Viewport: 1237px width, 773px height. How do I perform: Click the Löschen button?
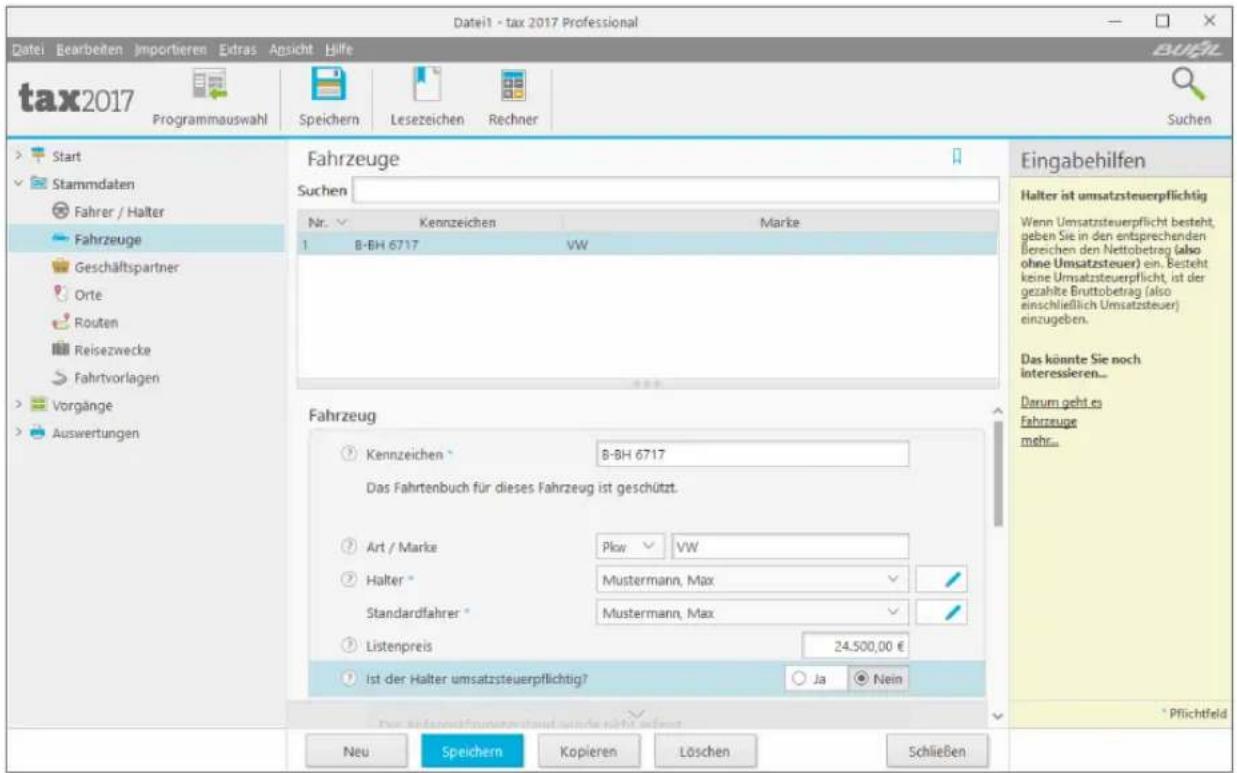(x=706, y=750)
